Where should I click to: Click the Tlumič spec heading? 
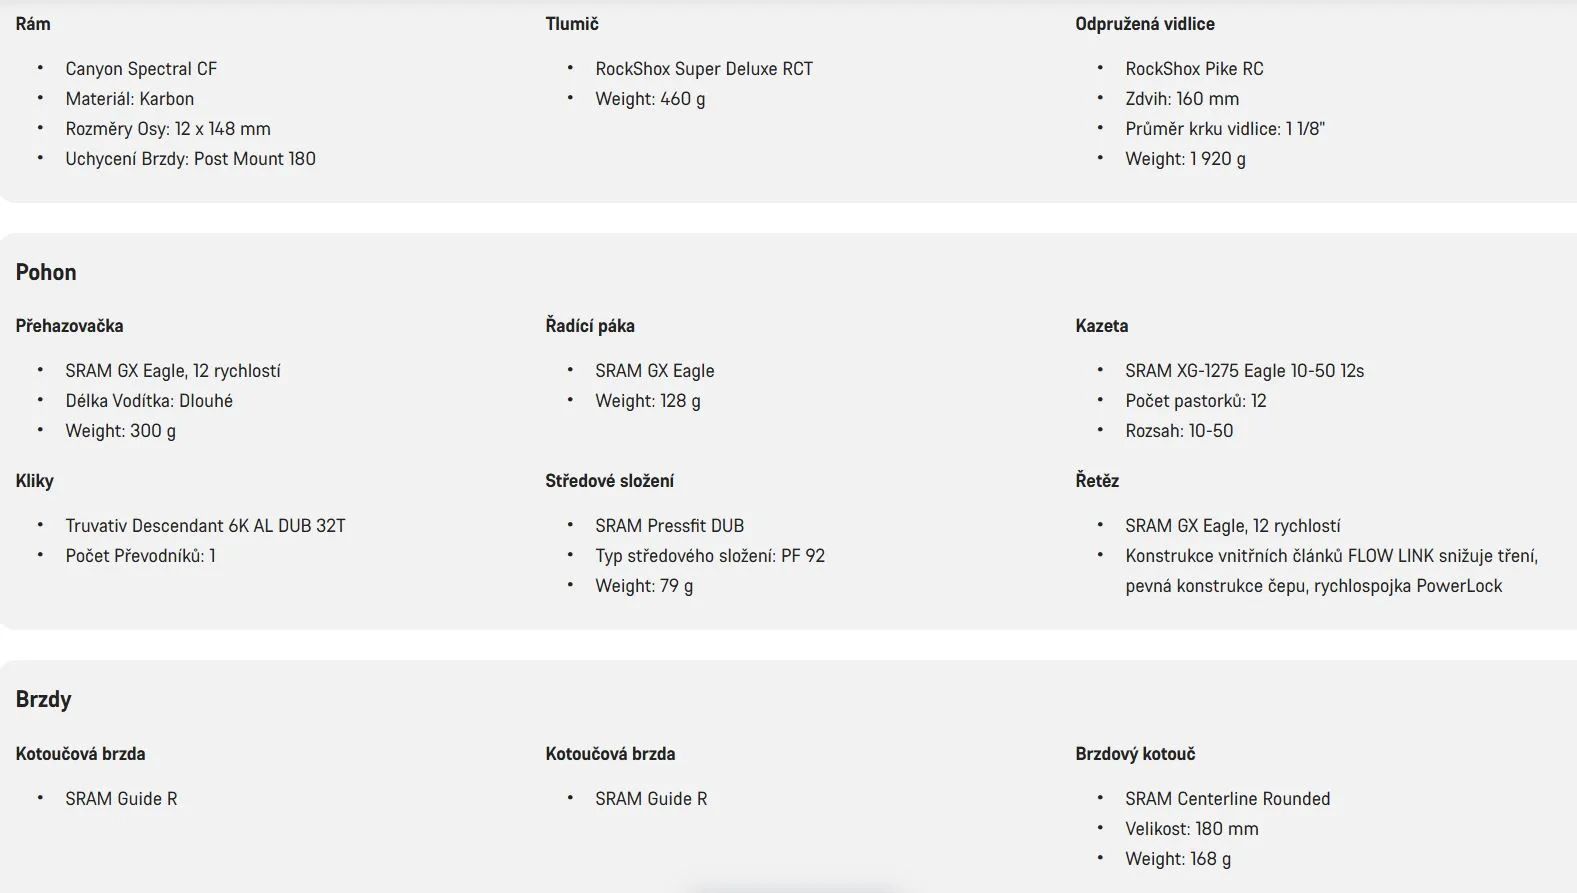pyautogui.click(x=572, y=24)
